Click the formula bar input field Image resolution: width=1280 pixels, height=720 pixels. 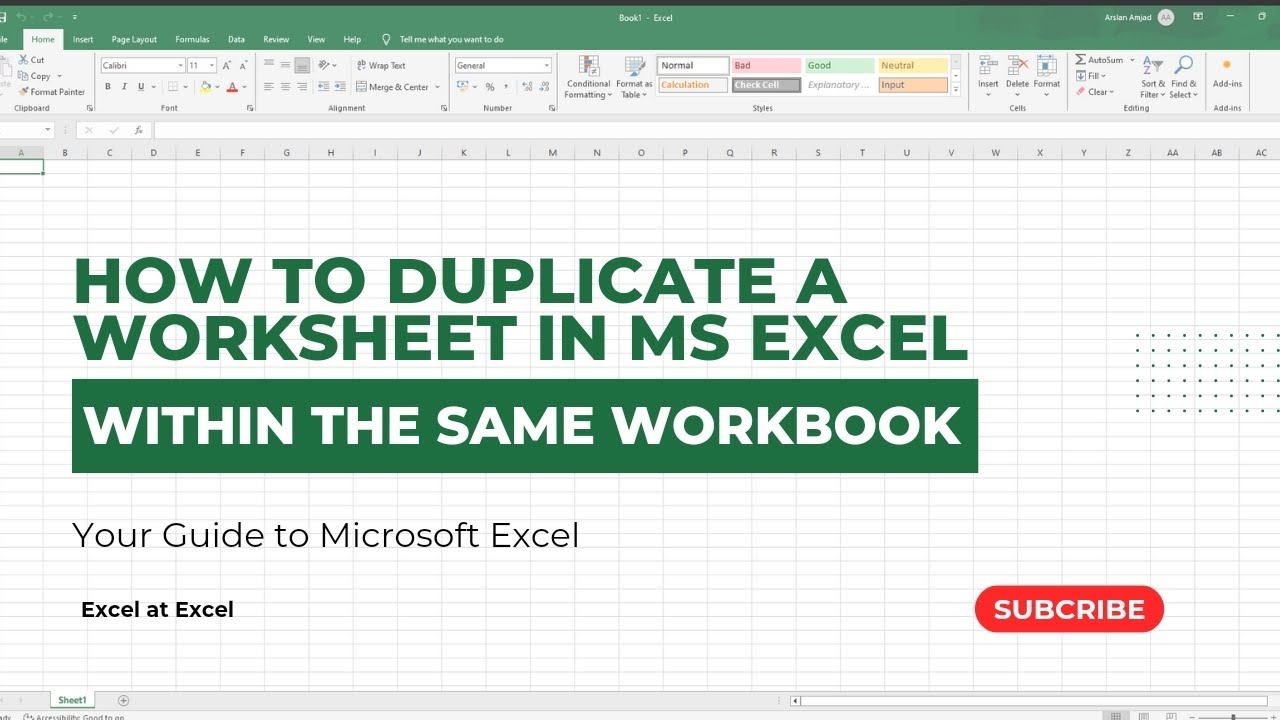[x=716, y=130]
